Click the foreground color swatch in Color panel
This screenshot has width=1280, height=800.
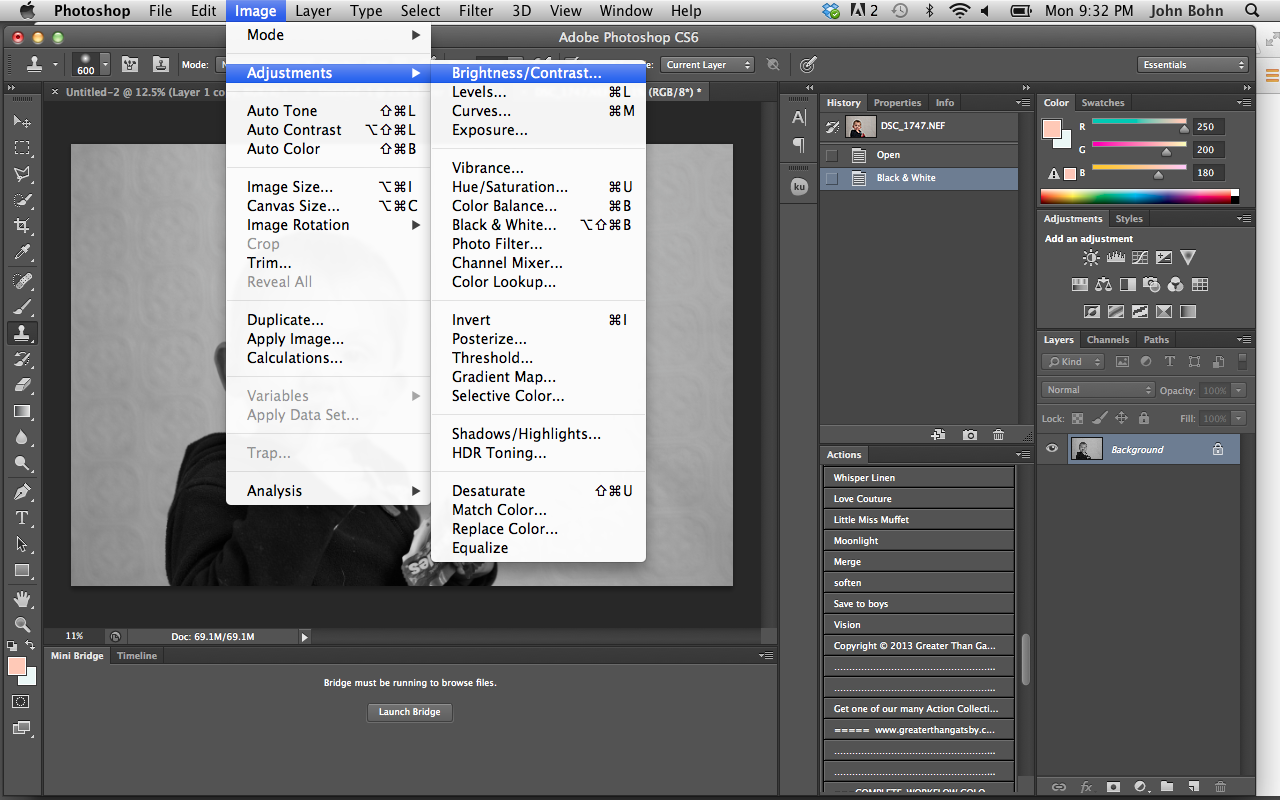(x=1051, y=129)
